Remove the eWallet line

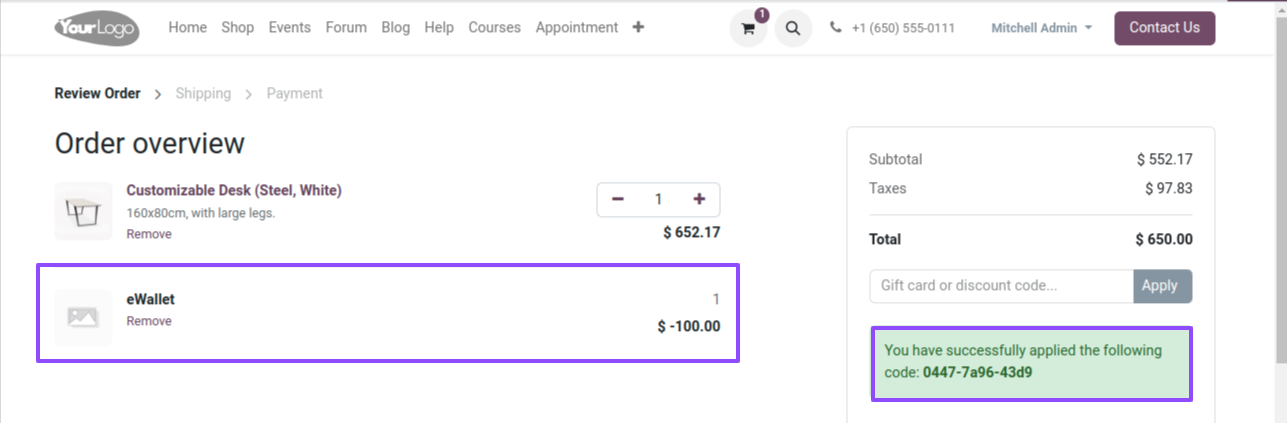pyautogui.click(x=149, y=321)
